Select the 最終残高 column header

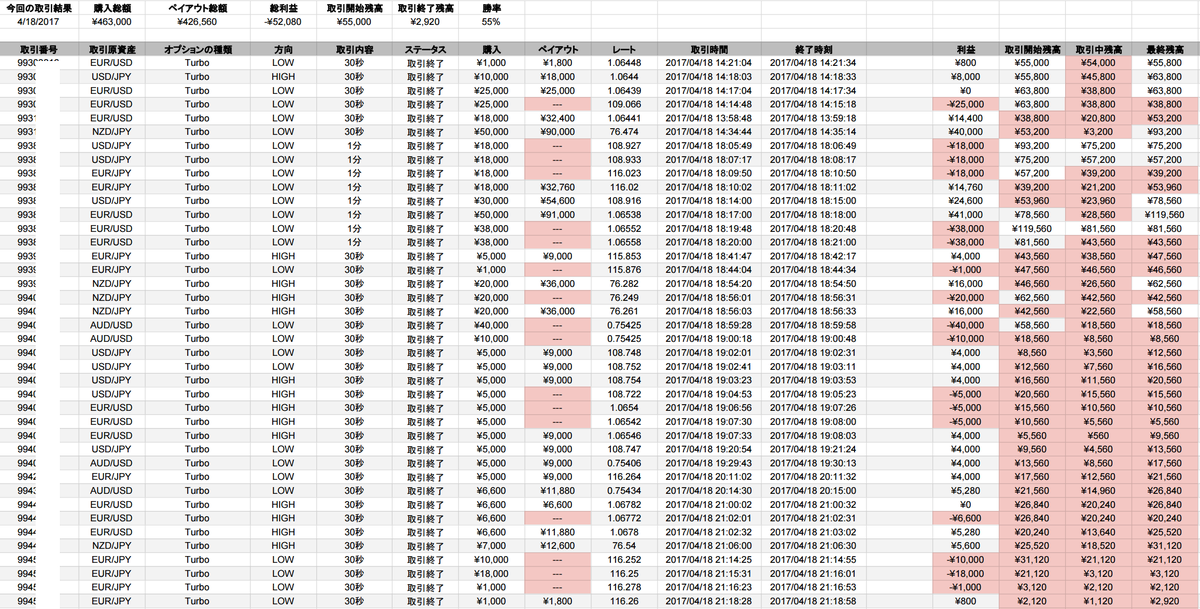[1164, 49]
